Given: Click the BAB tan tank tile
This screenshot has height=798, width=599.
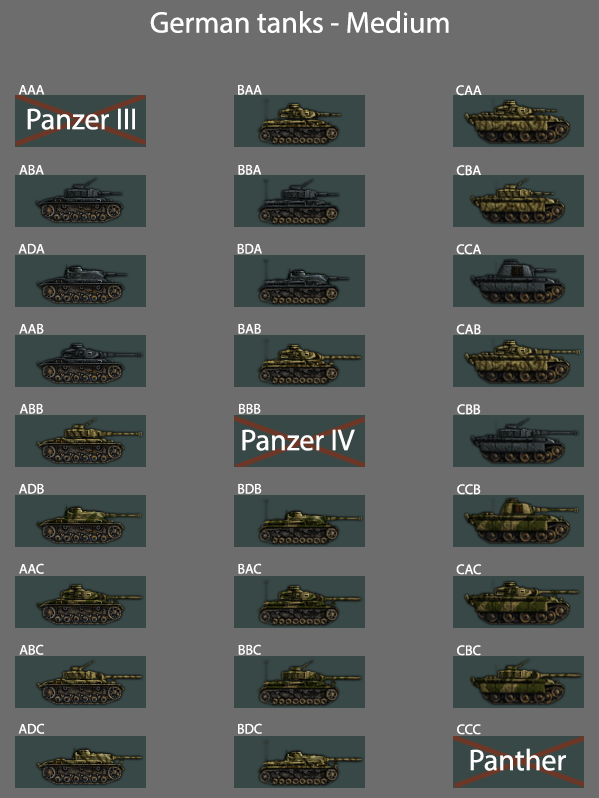Looking at the screenshot, I should tap(299, 360).
